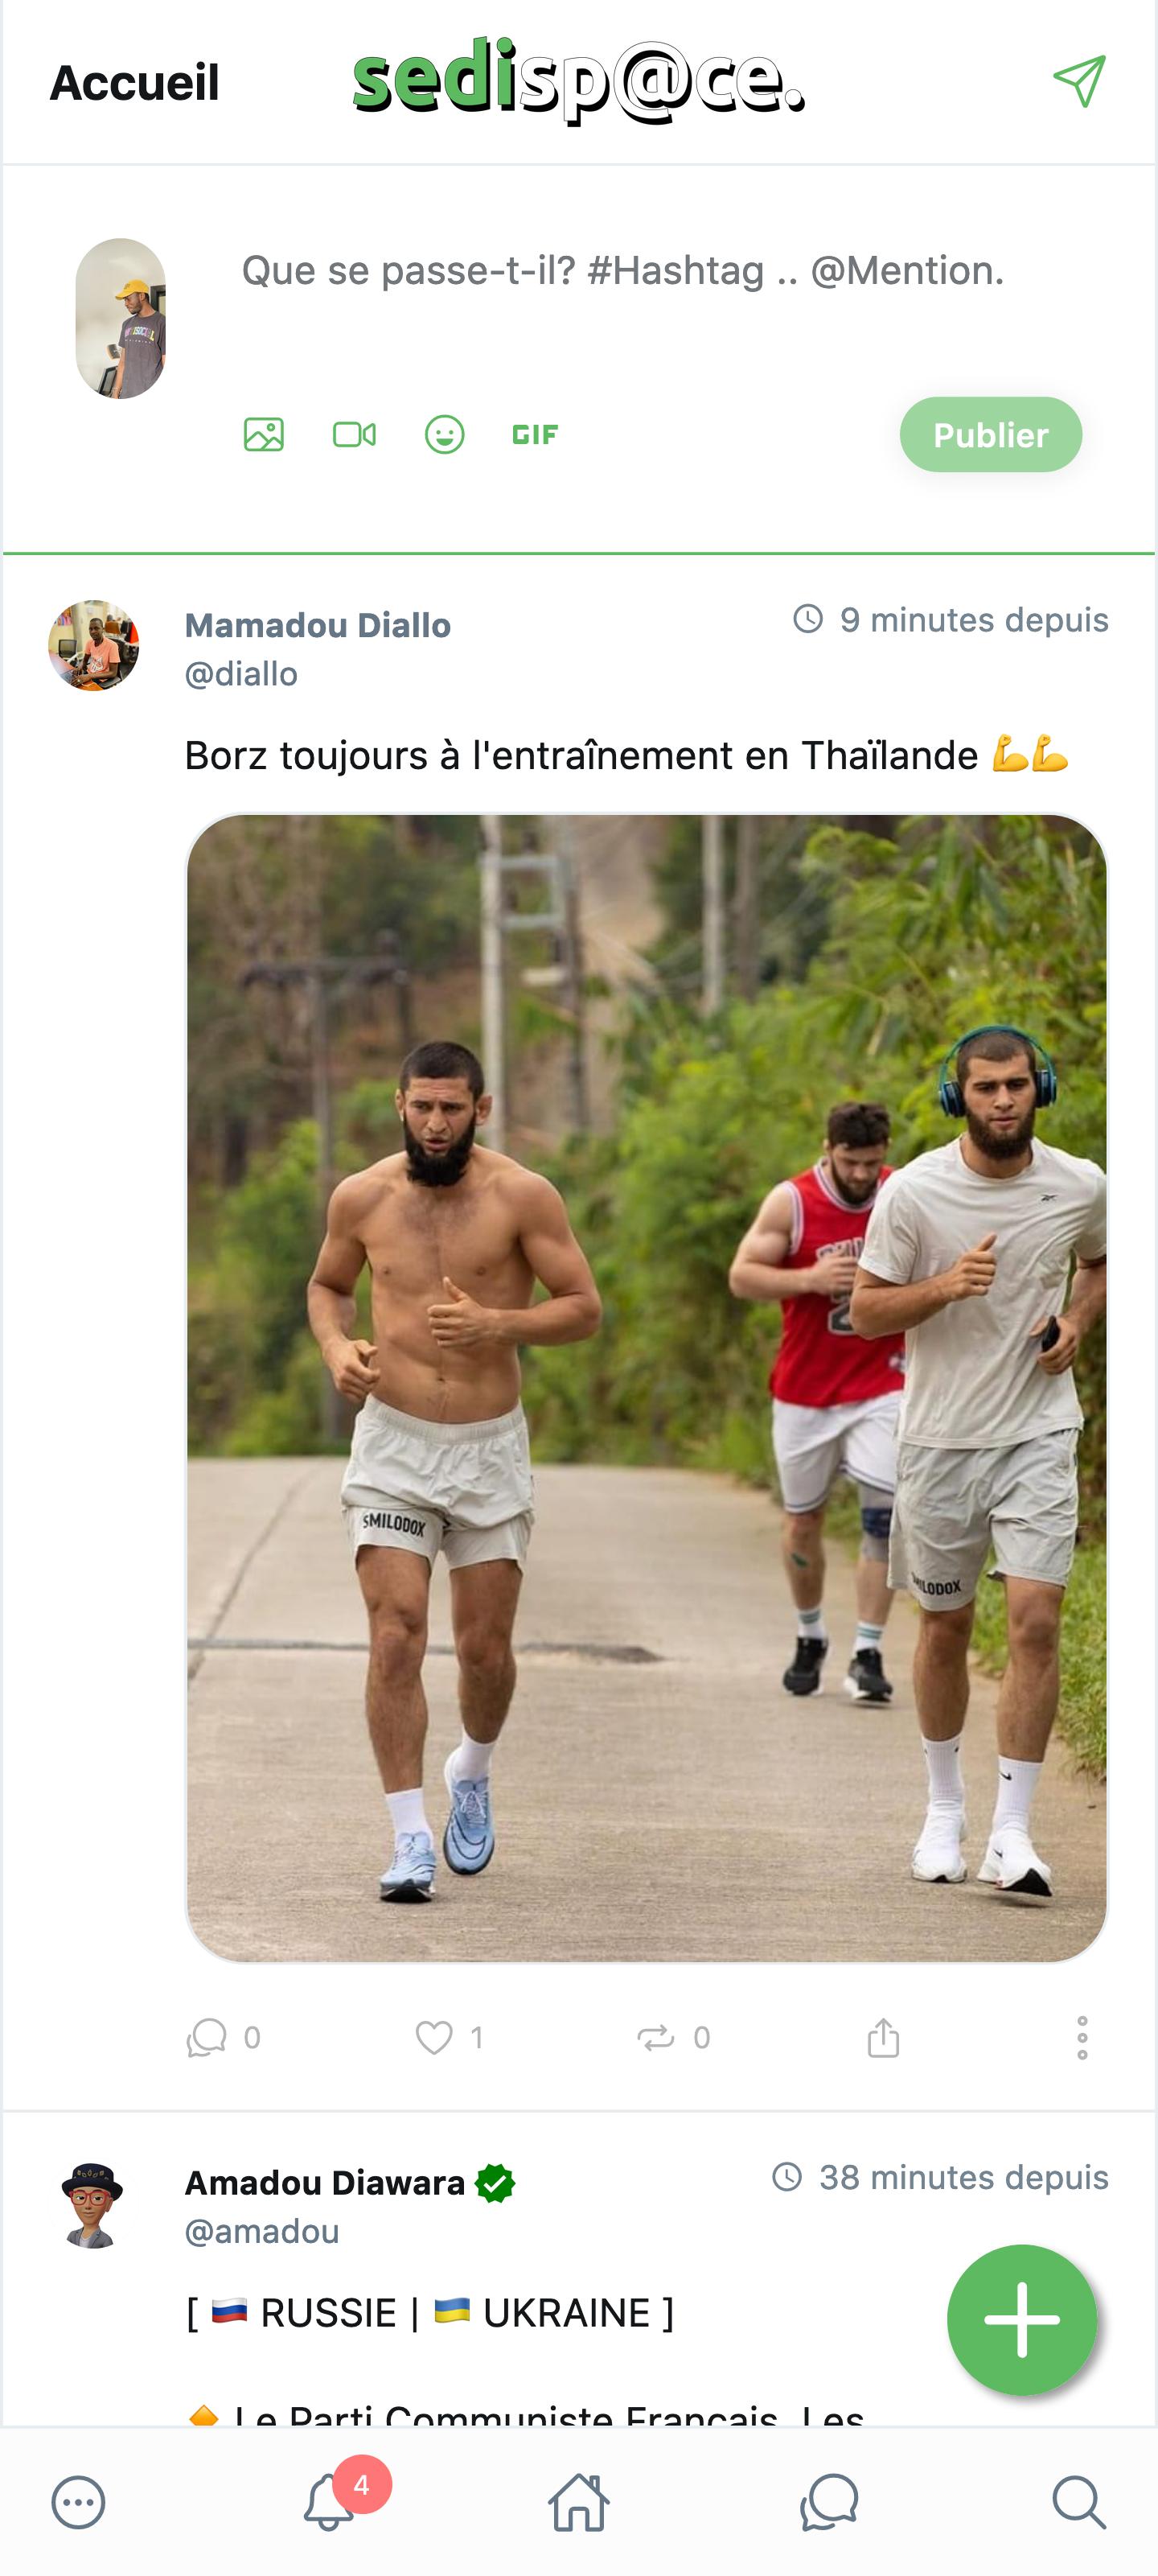Screen dimensions: 1158x2576
Task: Add a video via camera icon
Action: click(354, 434)
